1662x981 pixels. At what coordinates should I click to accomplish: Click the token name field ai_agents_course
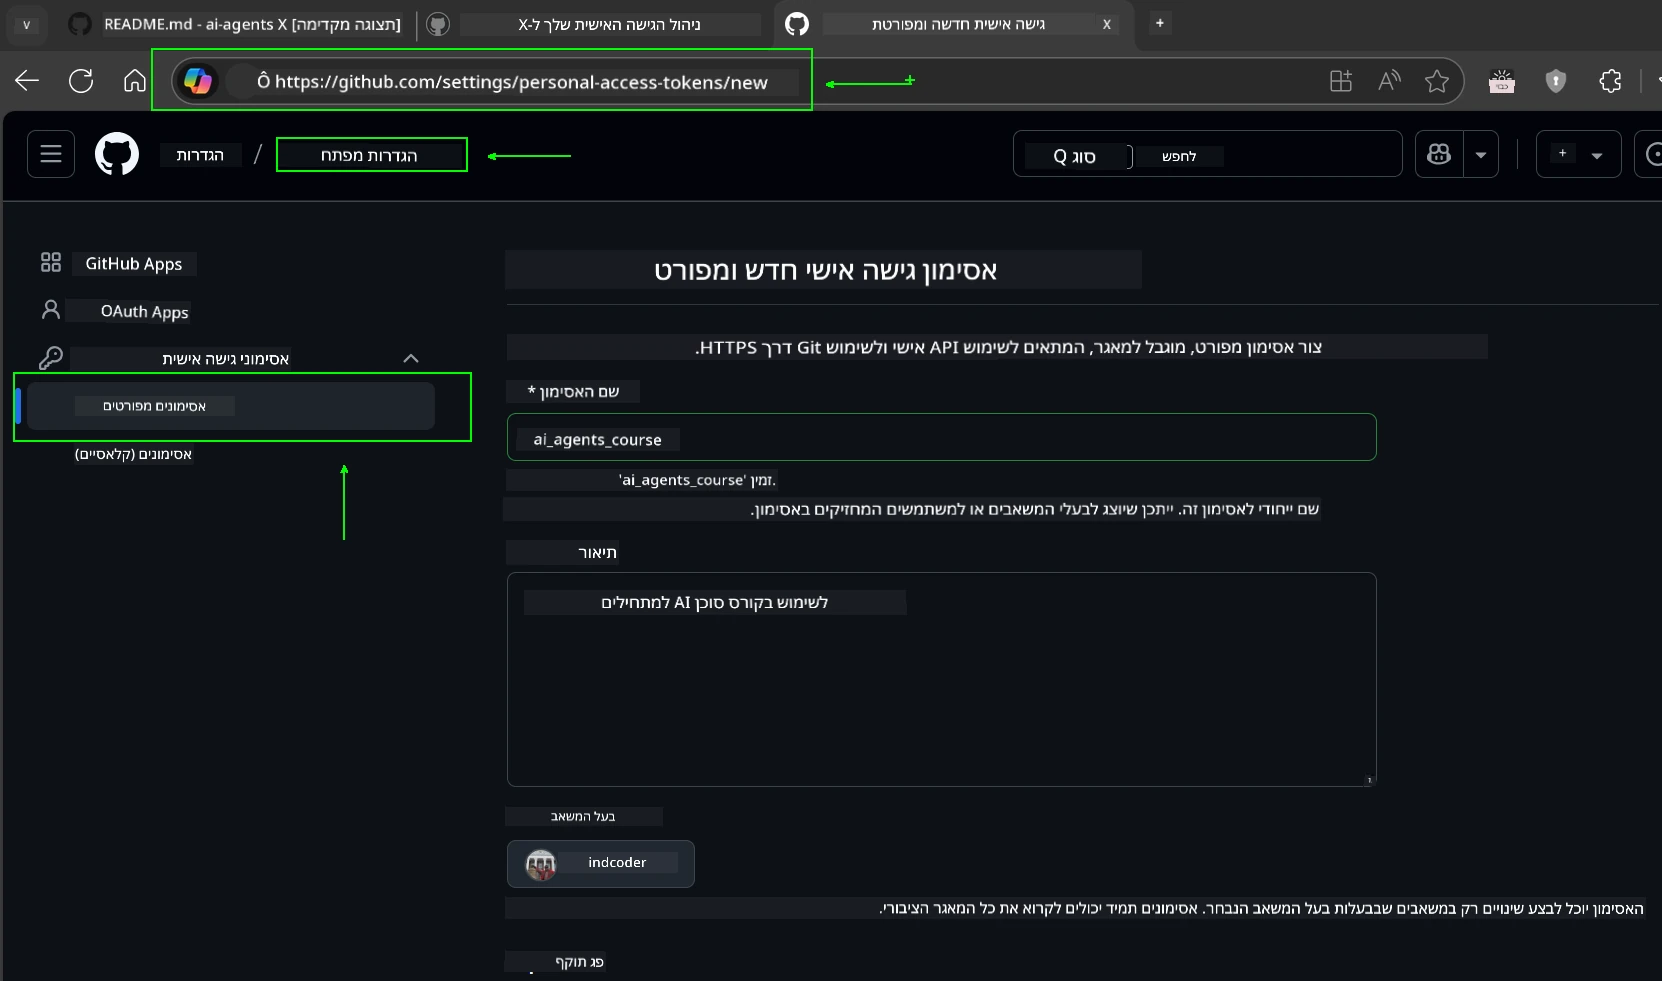tap(941, 438)
